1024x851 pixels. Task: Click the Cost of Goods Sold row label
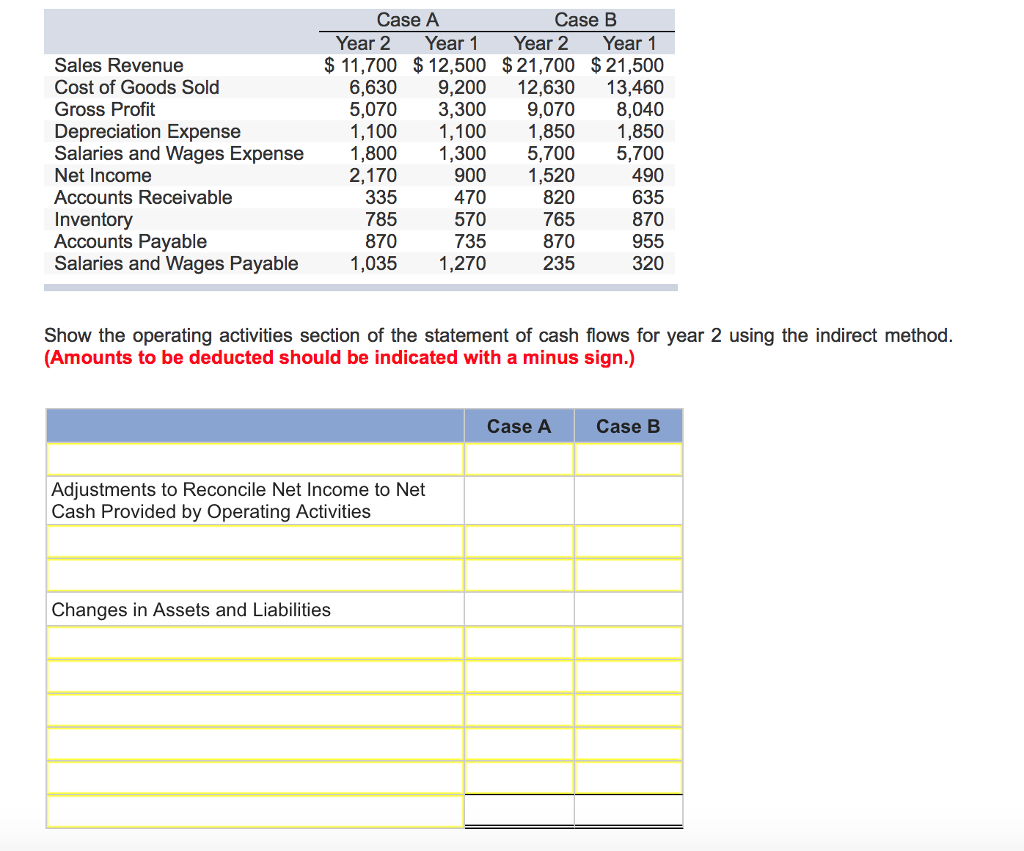pyautogui.click(x=123, y=87)
